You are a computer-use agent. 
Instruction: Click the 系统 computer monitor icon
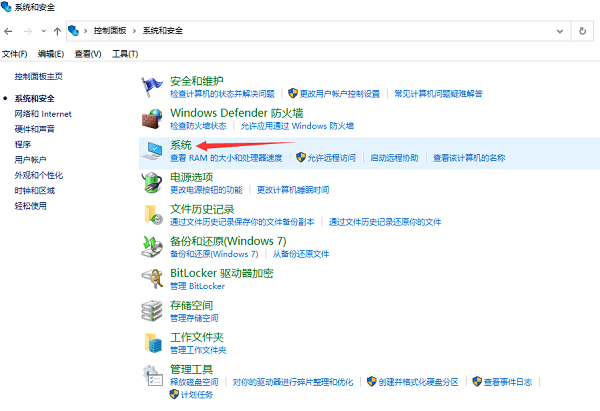pyautogui.click(x=152, y=151)
